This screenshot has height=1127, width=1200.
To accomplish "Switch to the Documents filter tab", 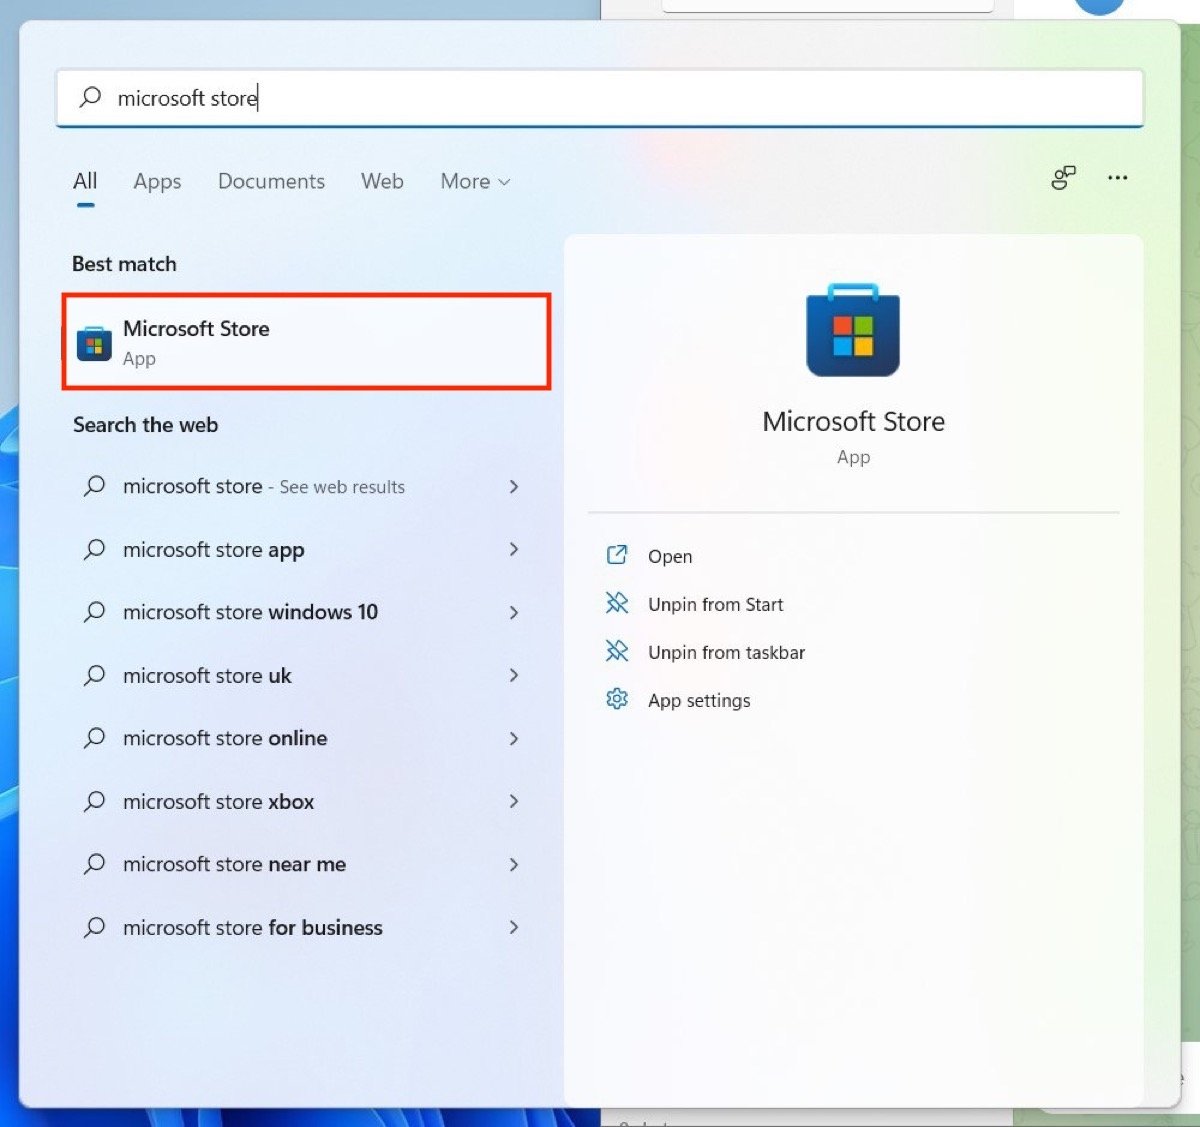I will 271,181.
